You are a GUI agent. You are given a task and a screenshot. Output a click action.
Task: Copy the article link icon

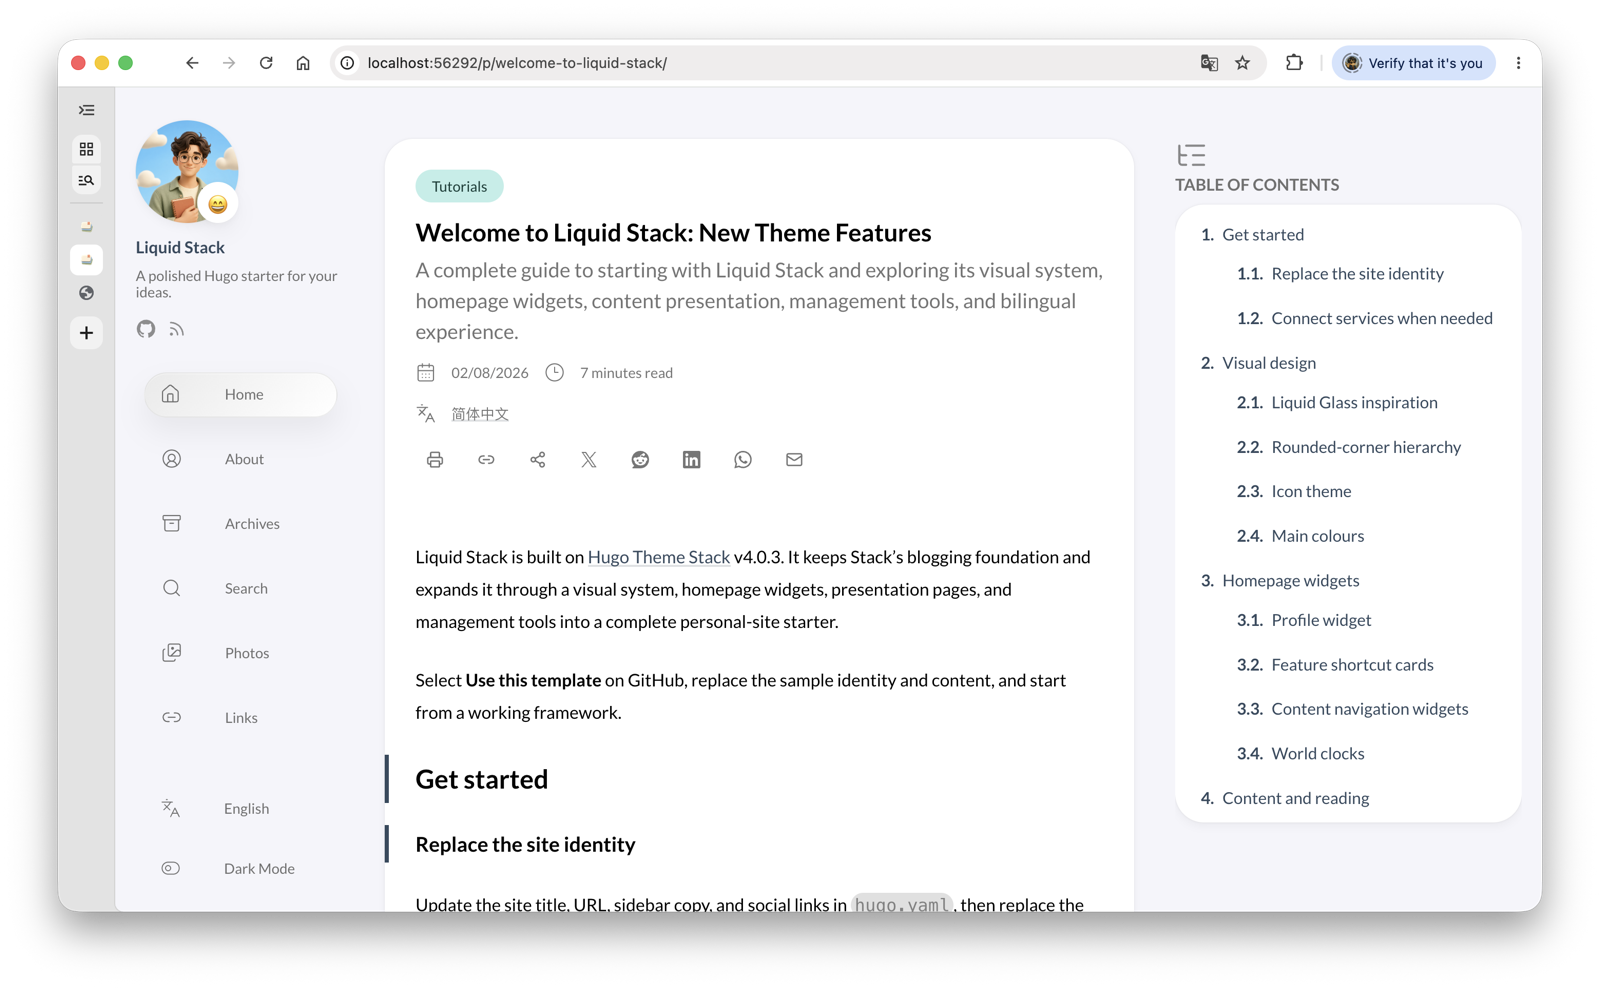486,460
